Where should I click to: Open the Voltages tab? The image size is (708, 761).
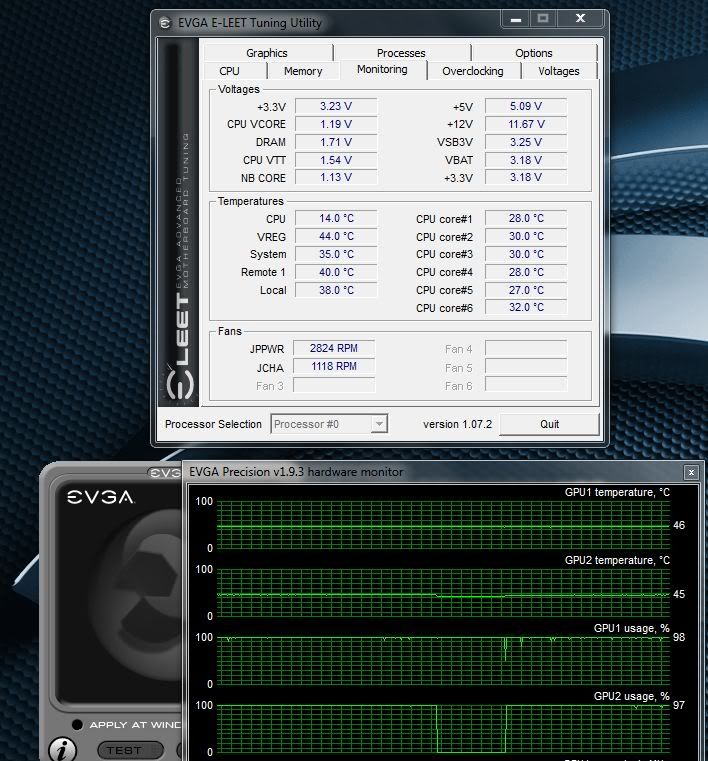[558, 71]
